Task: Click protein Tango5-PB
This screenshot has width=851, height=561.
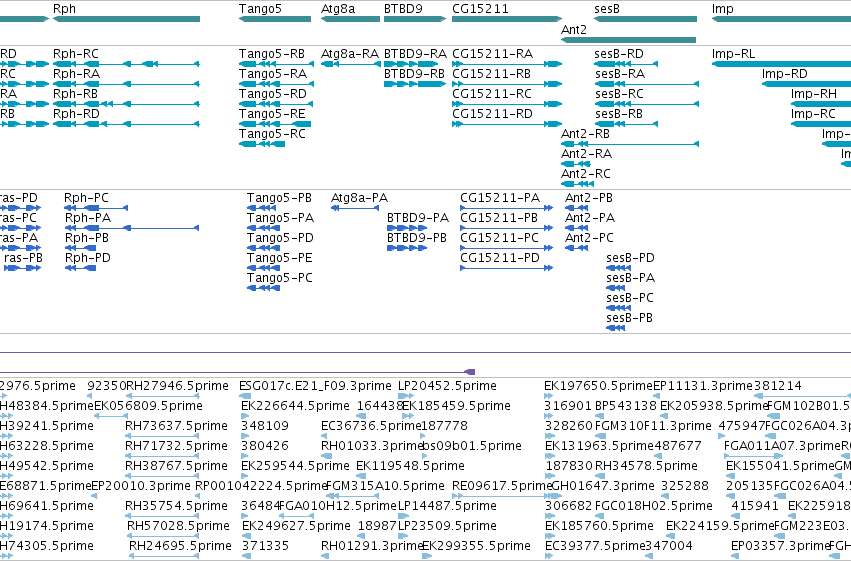Action: (x=262, y=208)
